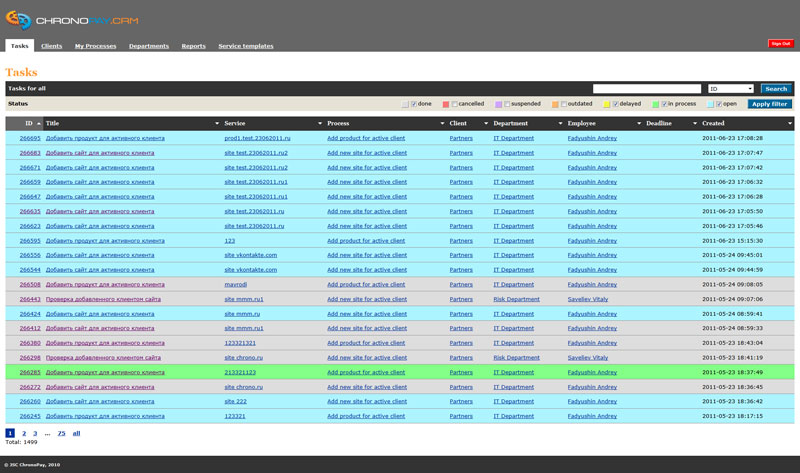
Task: Go to page 3 of tasks
Action: coord(35,433)
